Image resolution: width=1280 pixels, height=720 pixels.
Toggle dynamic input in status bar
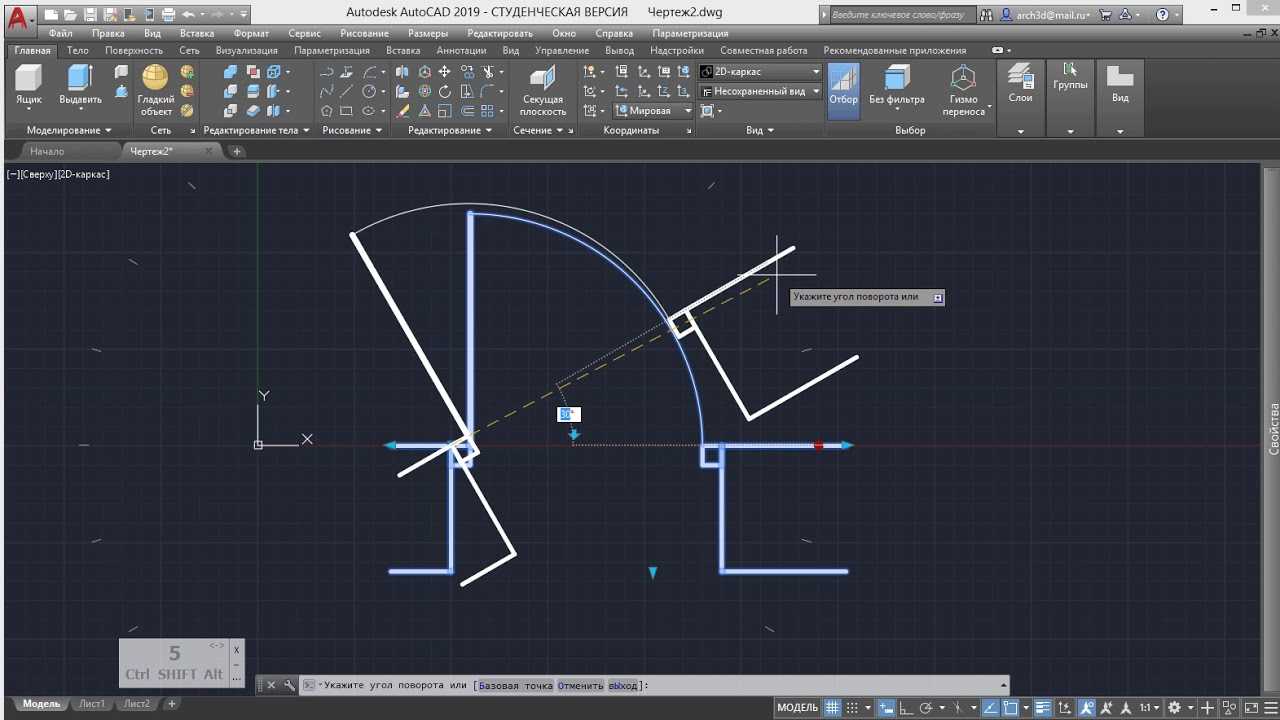(886, 708)
